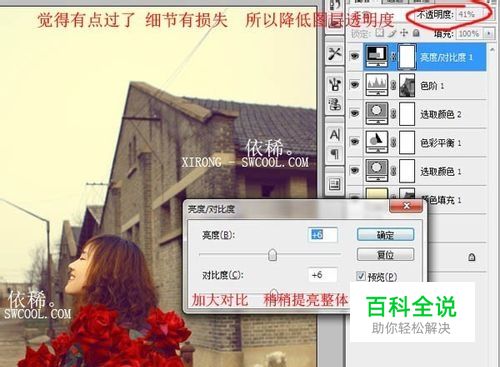Viewport: 500px width, 367px height.
Task: Toggle the 预览(P) checkbox
Action: [361, 276]
